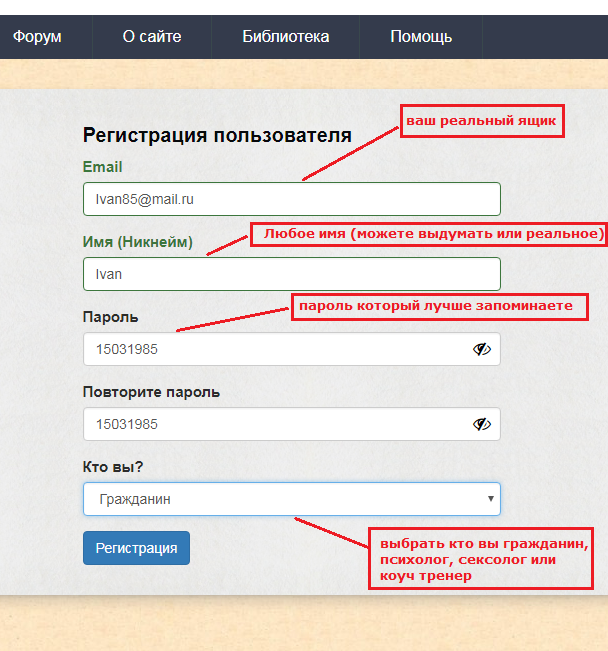Toggle password visibility eye in Пароль field
The image size is (608, 651).
pyautogui.click(x=482, y=349)
